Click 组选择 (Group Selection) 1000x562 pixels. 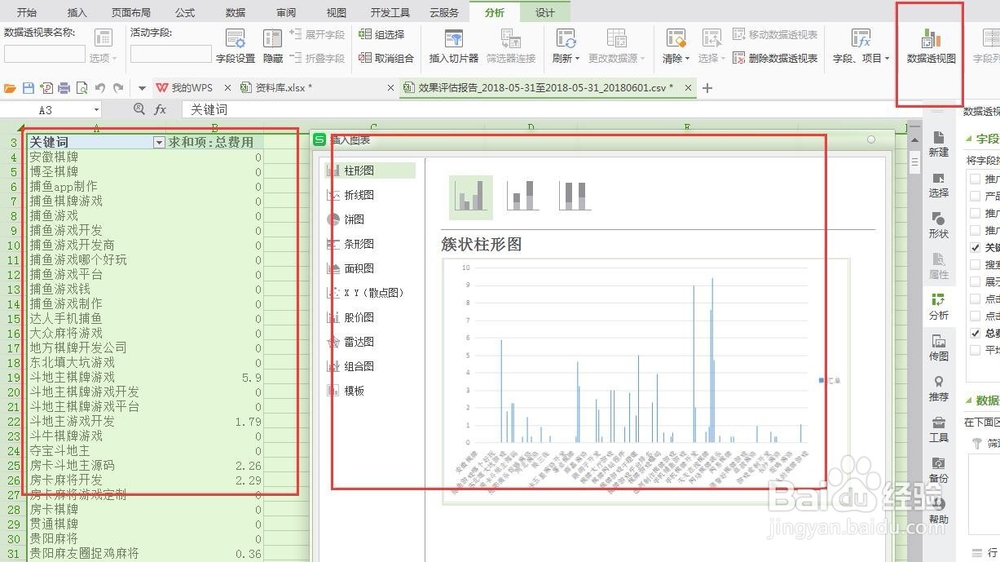(381, 34)
